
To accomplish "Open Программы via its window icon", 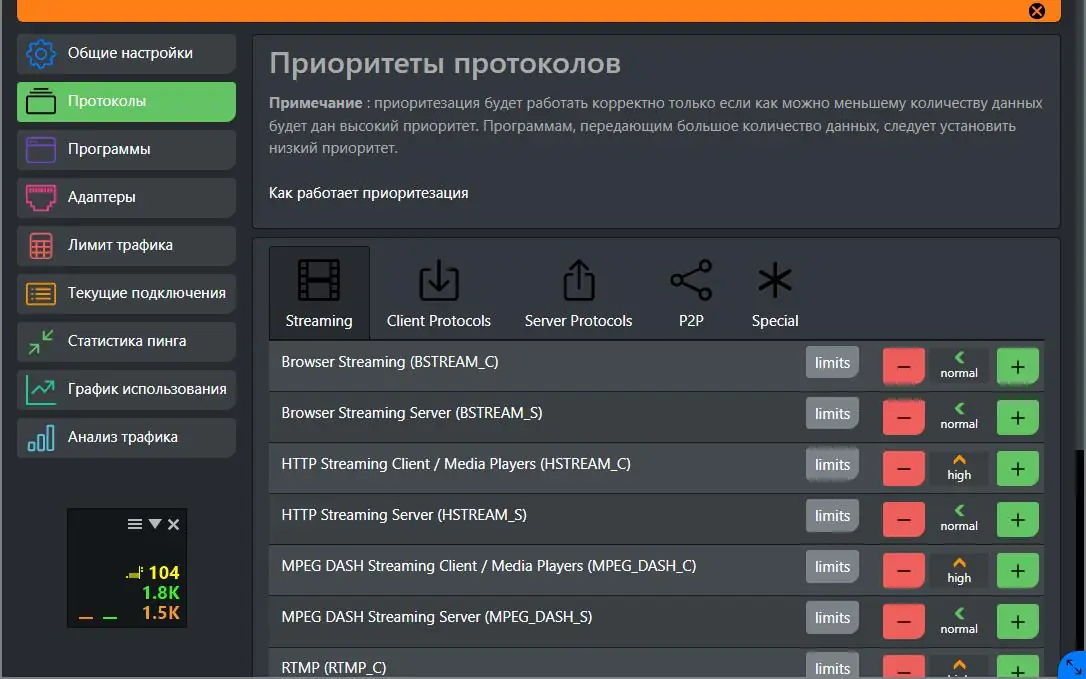I will pyautogui.click(x=40, y=149).
